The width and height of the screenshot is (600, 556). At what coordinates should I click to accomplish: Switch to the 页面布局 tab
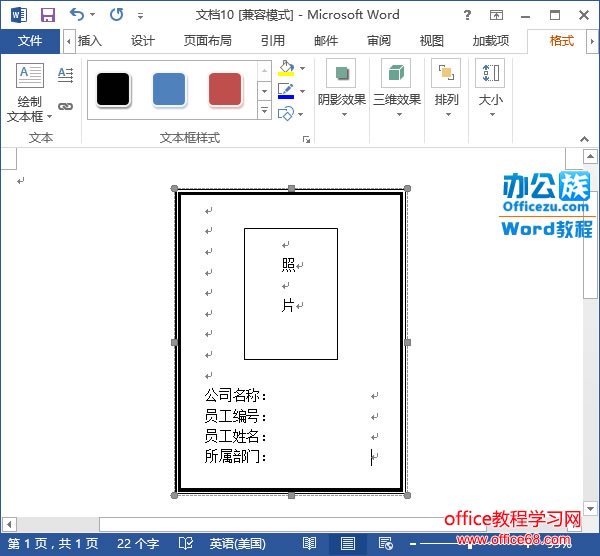pos(207,41)
